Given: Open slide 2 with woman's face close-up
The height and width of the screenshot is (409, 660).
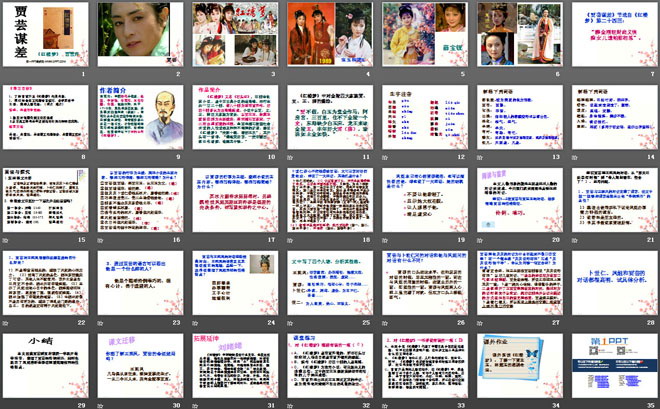Looking at the screenshot, I should [x=140, y=35].
